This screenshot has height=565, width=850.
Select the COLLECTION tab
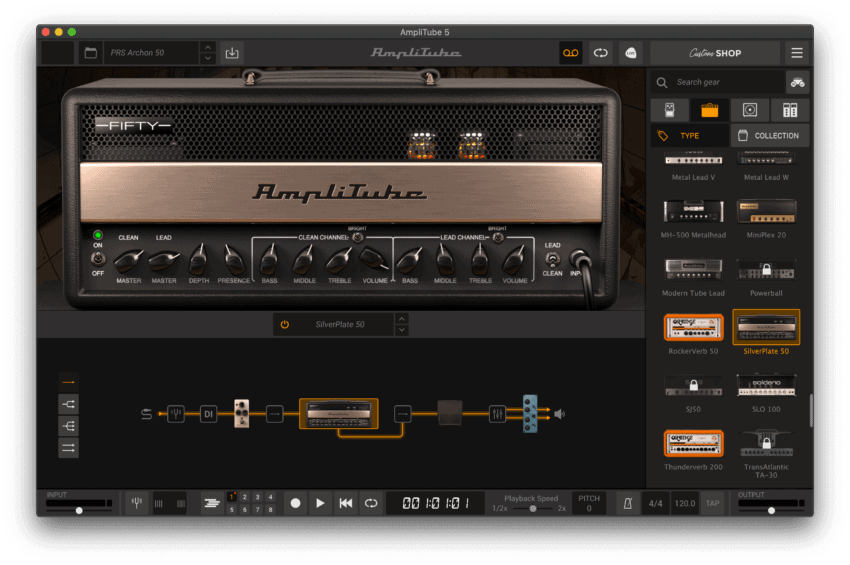point(770,136)
